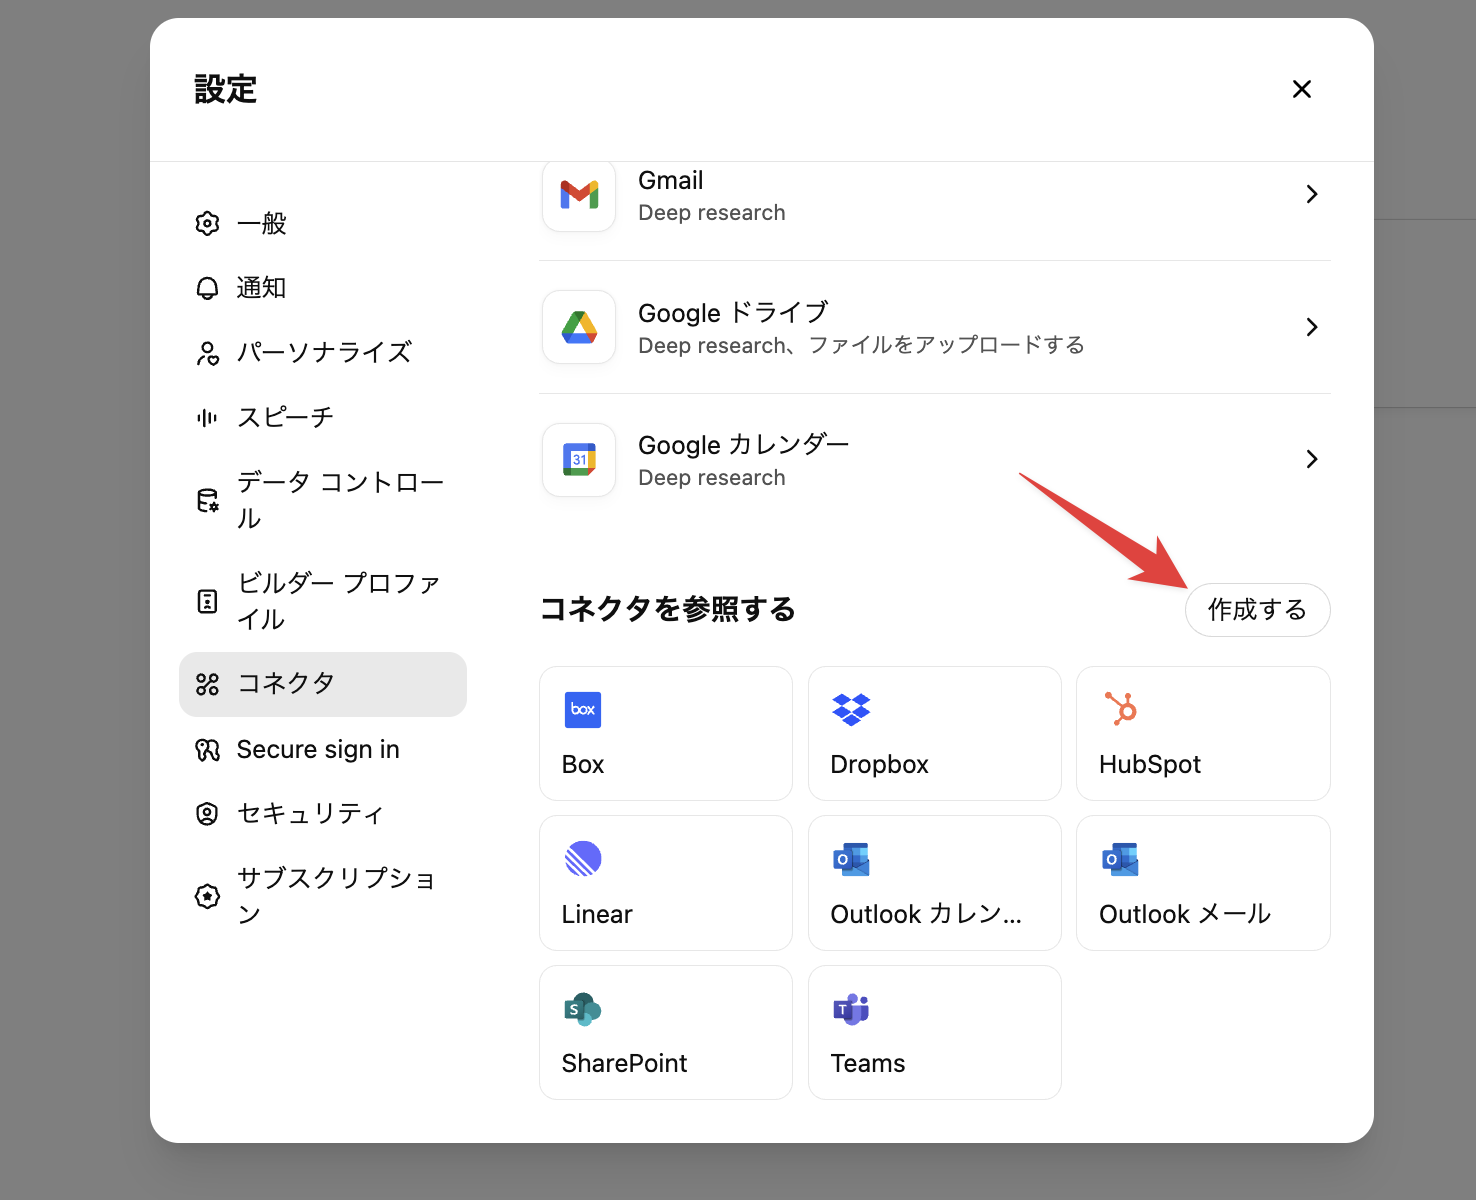Screen dimensions: 1476x1200
Task: Click the Box logo icon
Action: pyautogui.click(x=583, y=709)
